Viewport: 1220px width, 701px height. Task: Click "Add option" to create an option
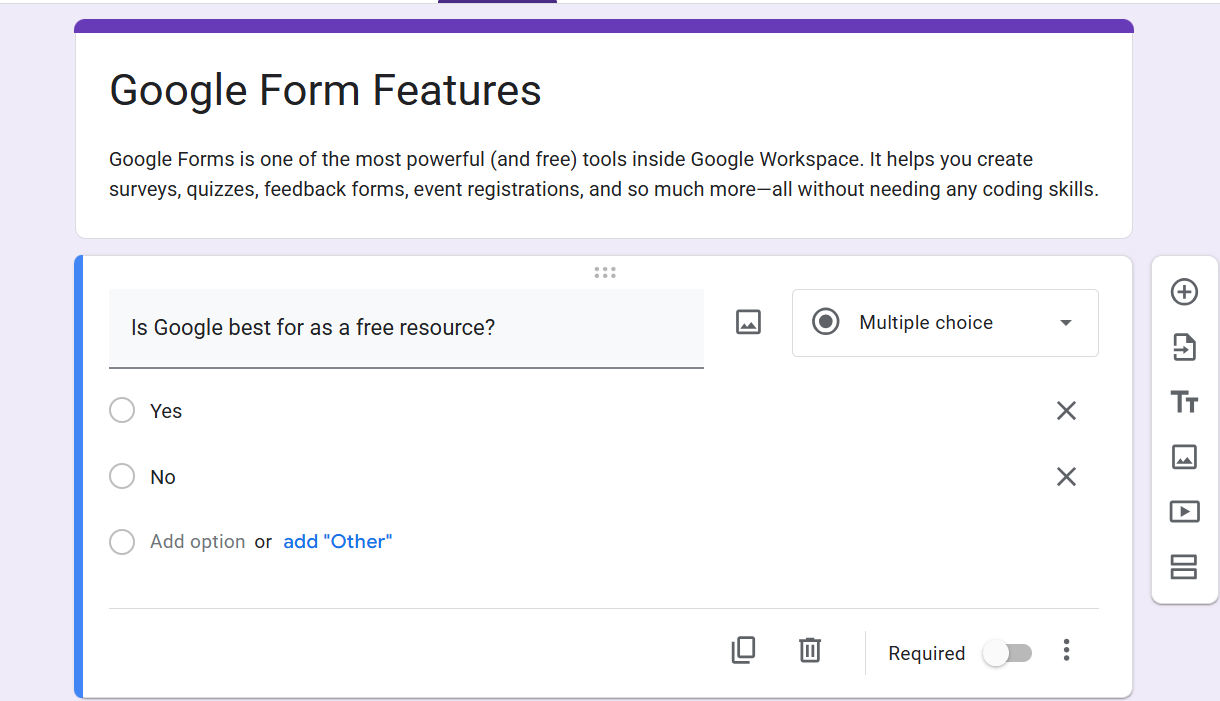197,541
